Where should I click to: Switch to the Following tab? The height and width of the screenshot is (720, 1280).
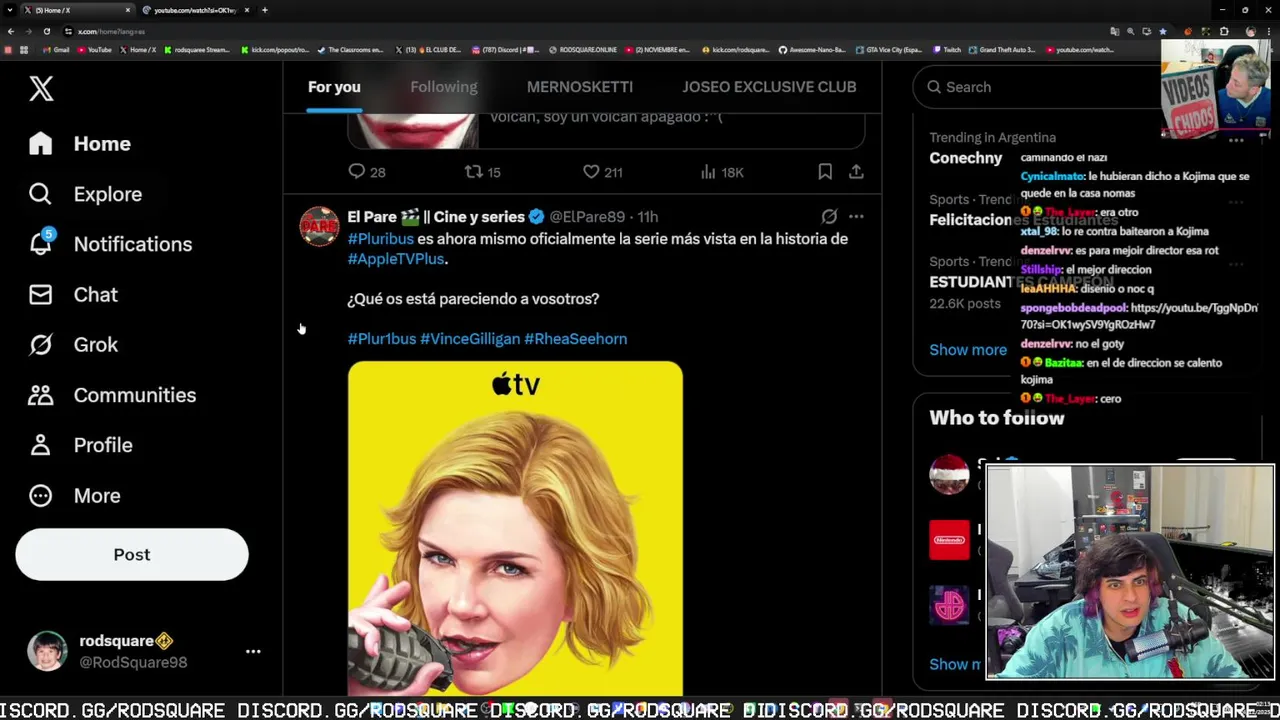pyautogui.click(x=443, y=87)
